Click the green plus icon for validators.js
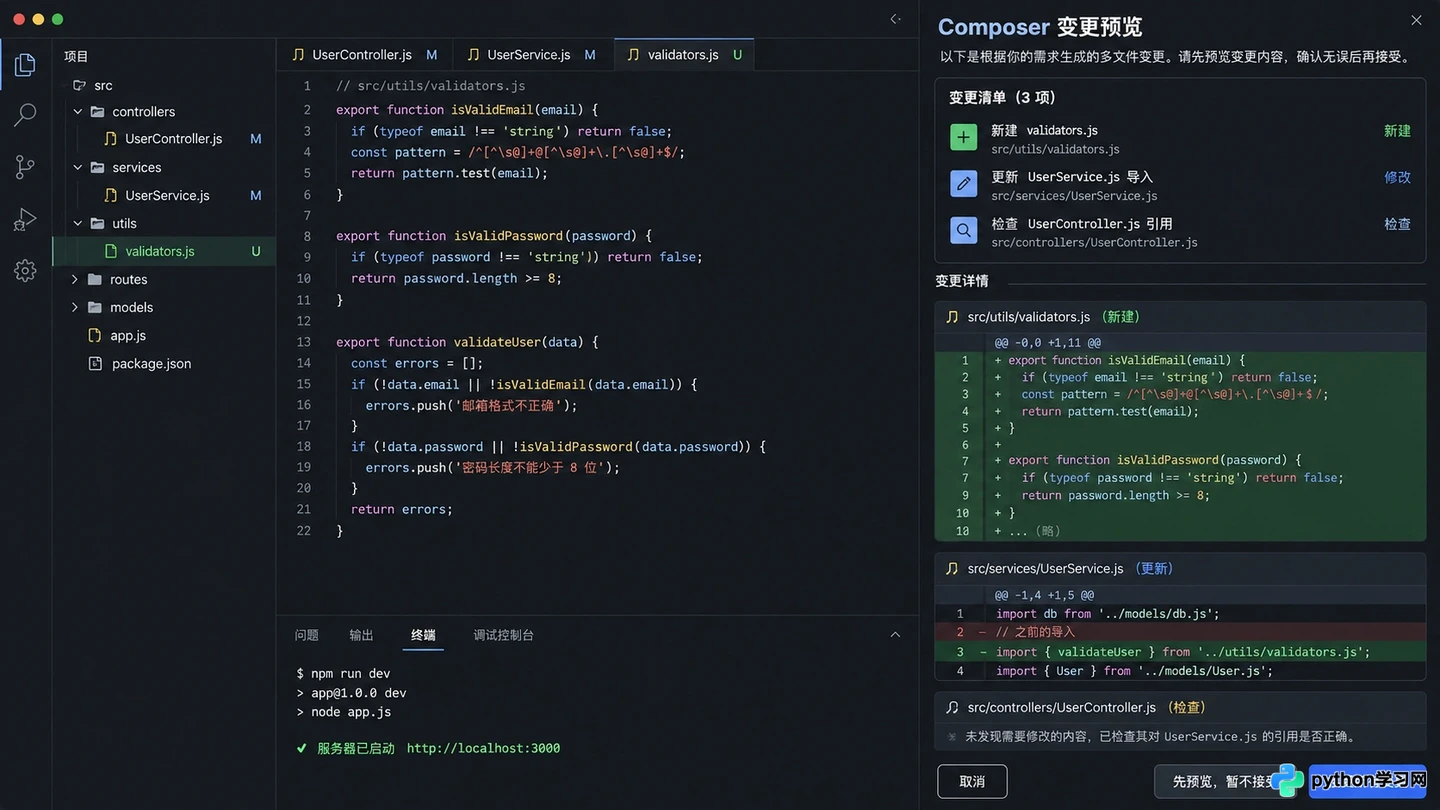Screen dimensions: 1440x810 coord(963,138)
